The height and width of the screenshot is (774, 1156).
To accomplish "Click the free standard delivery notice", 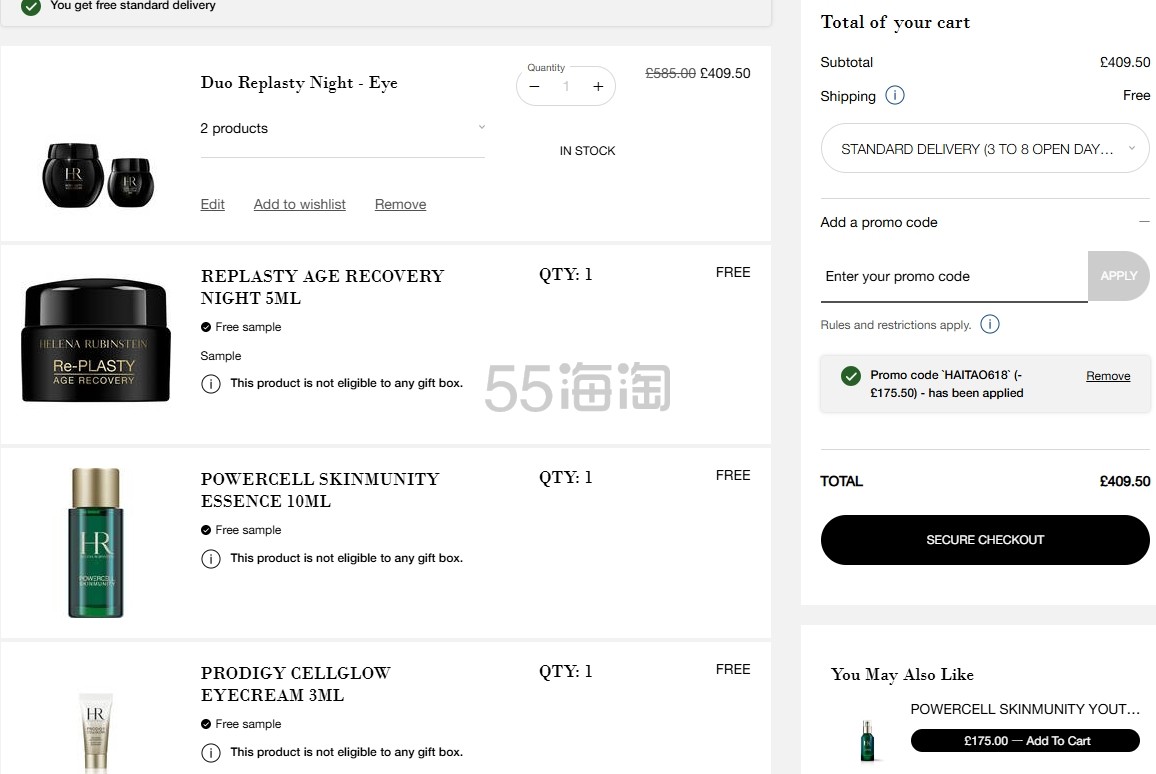I will click(x=133, y=6).
